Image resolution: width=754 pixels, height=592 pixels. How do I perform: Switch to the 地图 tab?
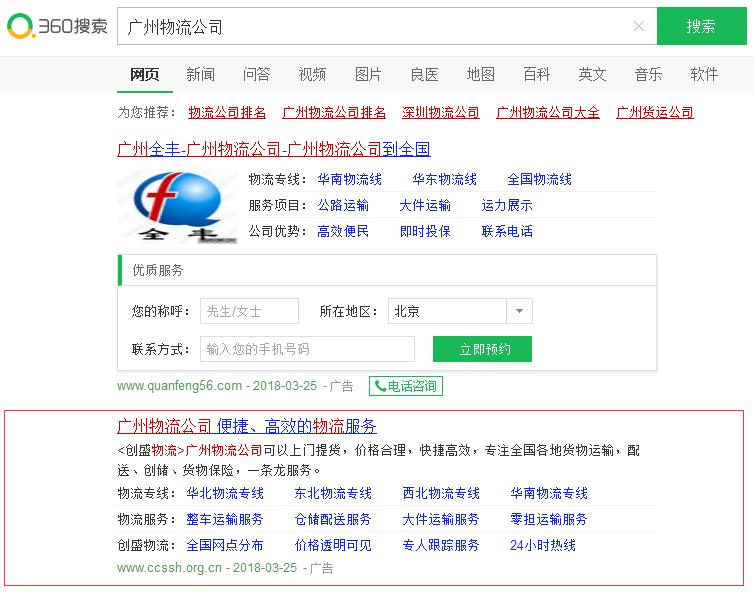(x=480, y=74)
